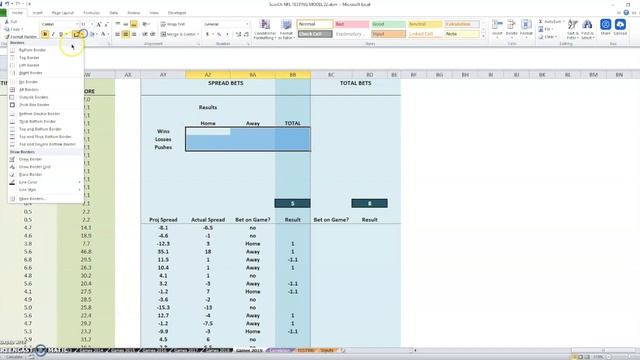This screenshot has width=640, height=360.
Task: Open Format as Table menu
Action: click(287, 29)
